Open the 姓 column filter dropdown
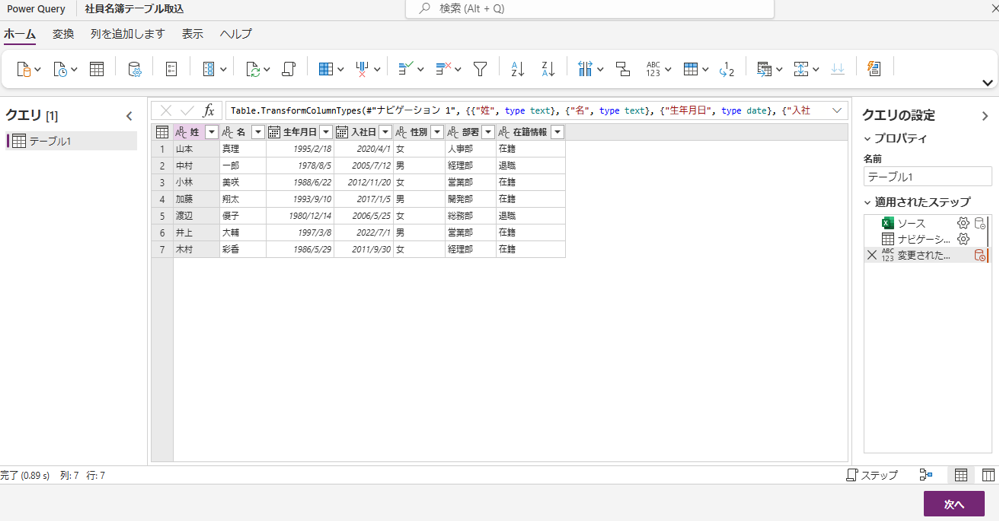 pos(212,132)
